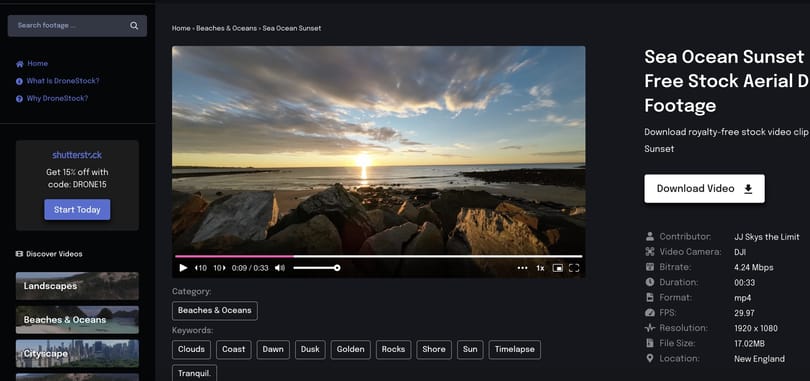Screen dimensions: 810x381
Task: Click the drone icon beside Video Camera
Action: click(650, 252)
